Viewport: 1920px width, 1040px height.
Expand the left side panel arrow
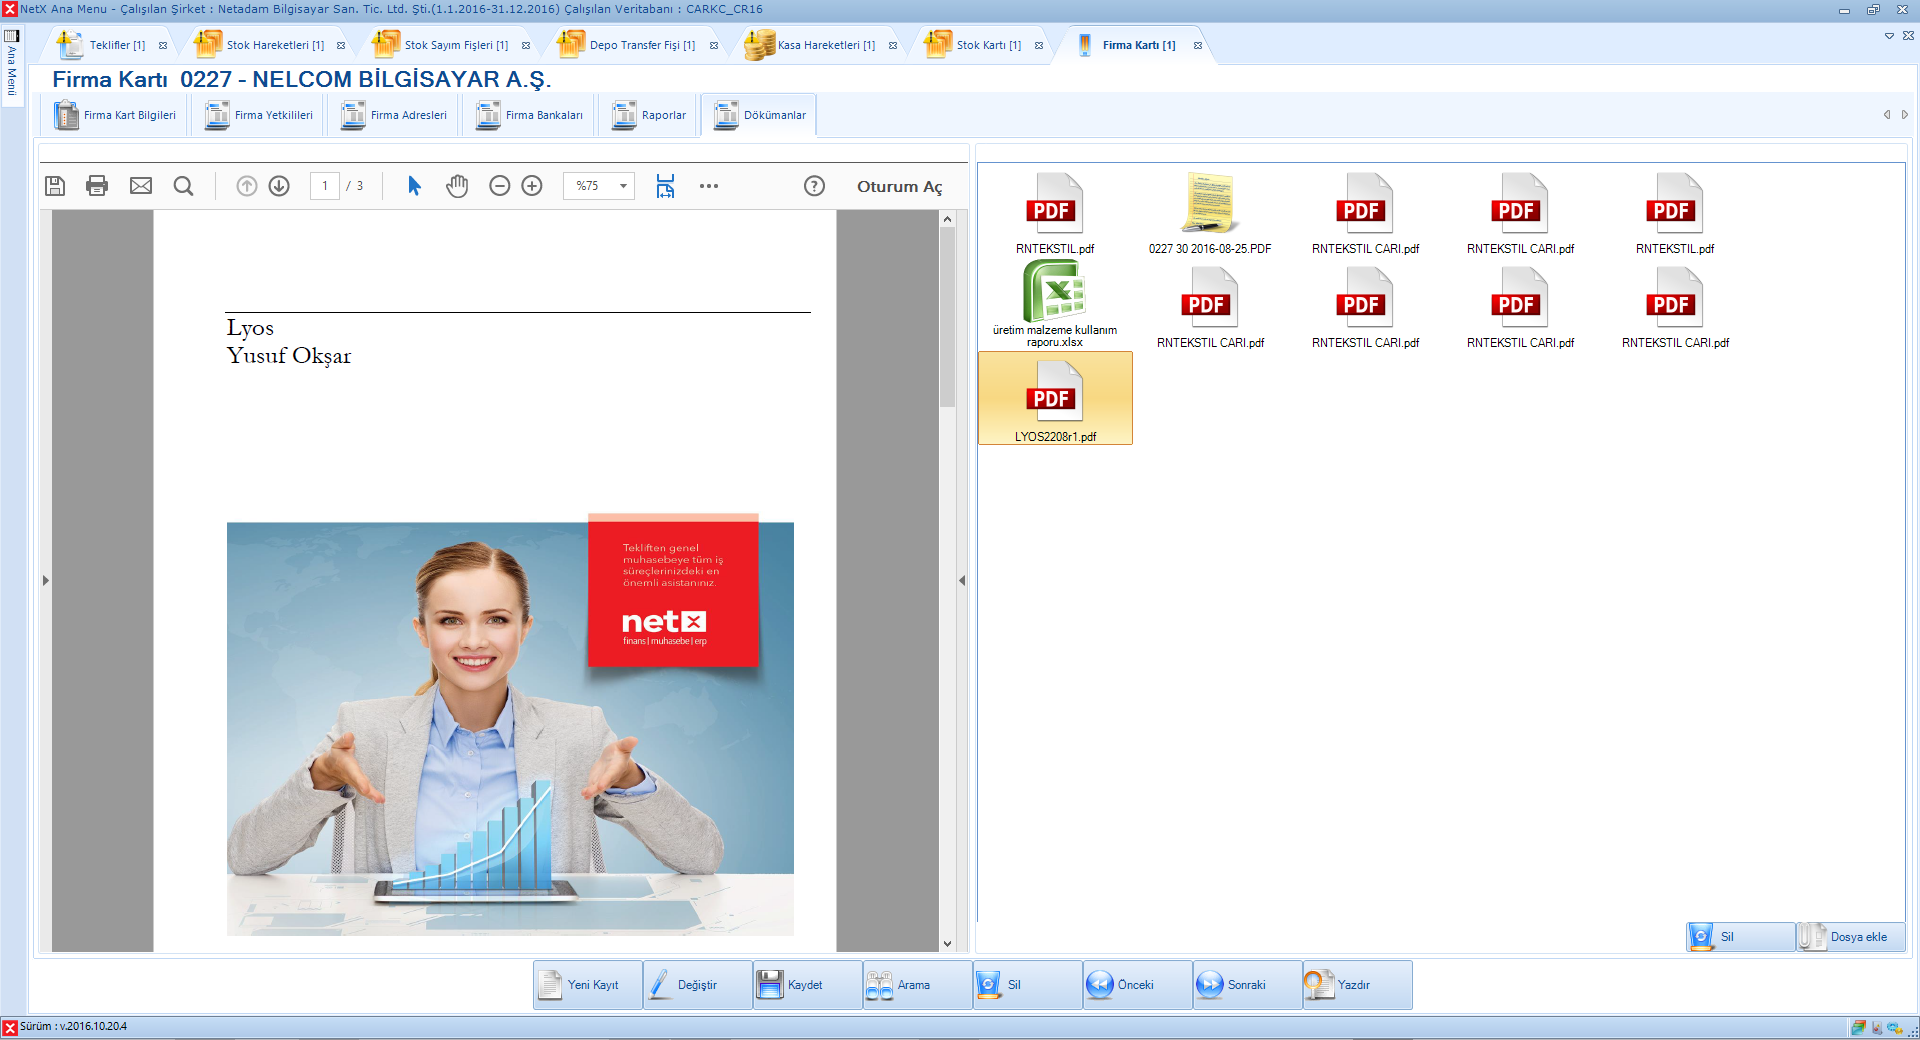(45, 580)
